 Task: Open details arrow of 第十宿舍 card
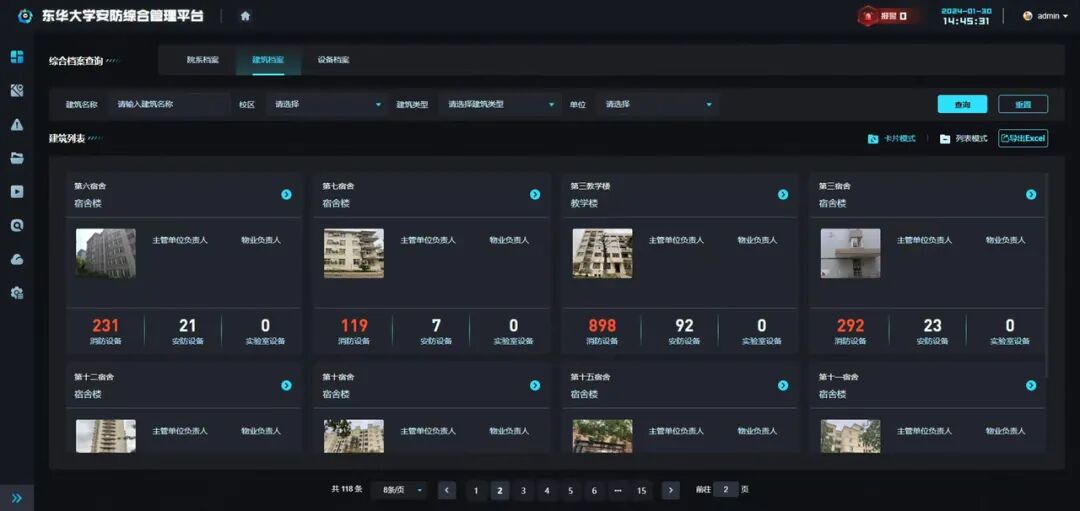point(534,386)
